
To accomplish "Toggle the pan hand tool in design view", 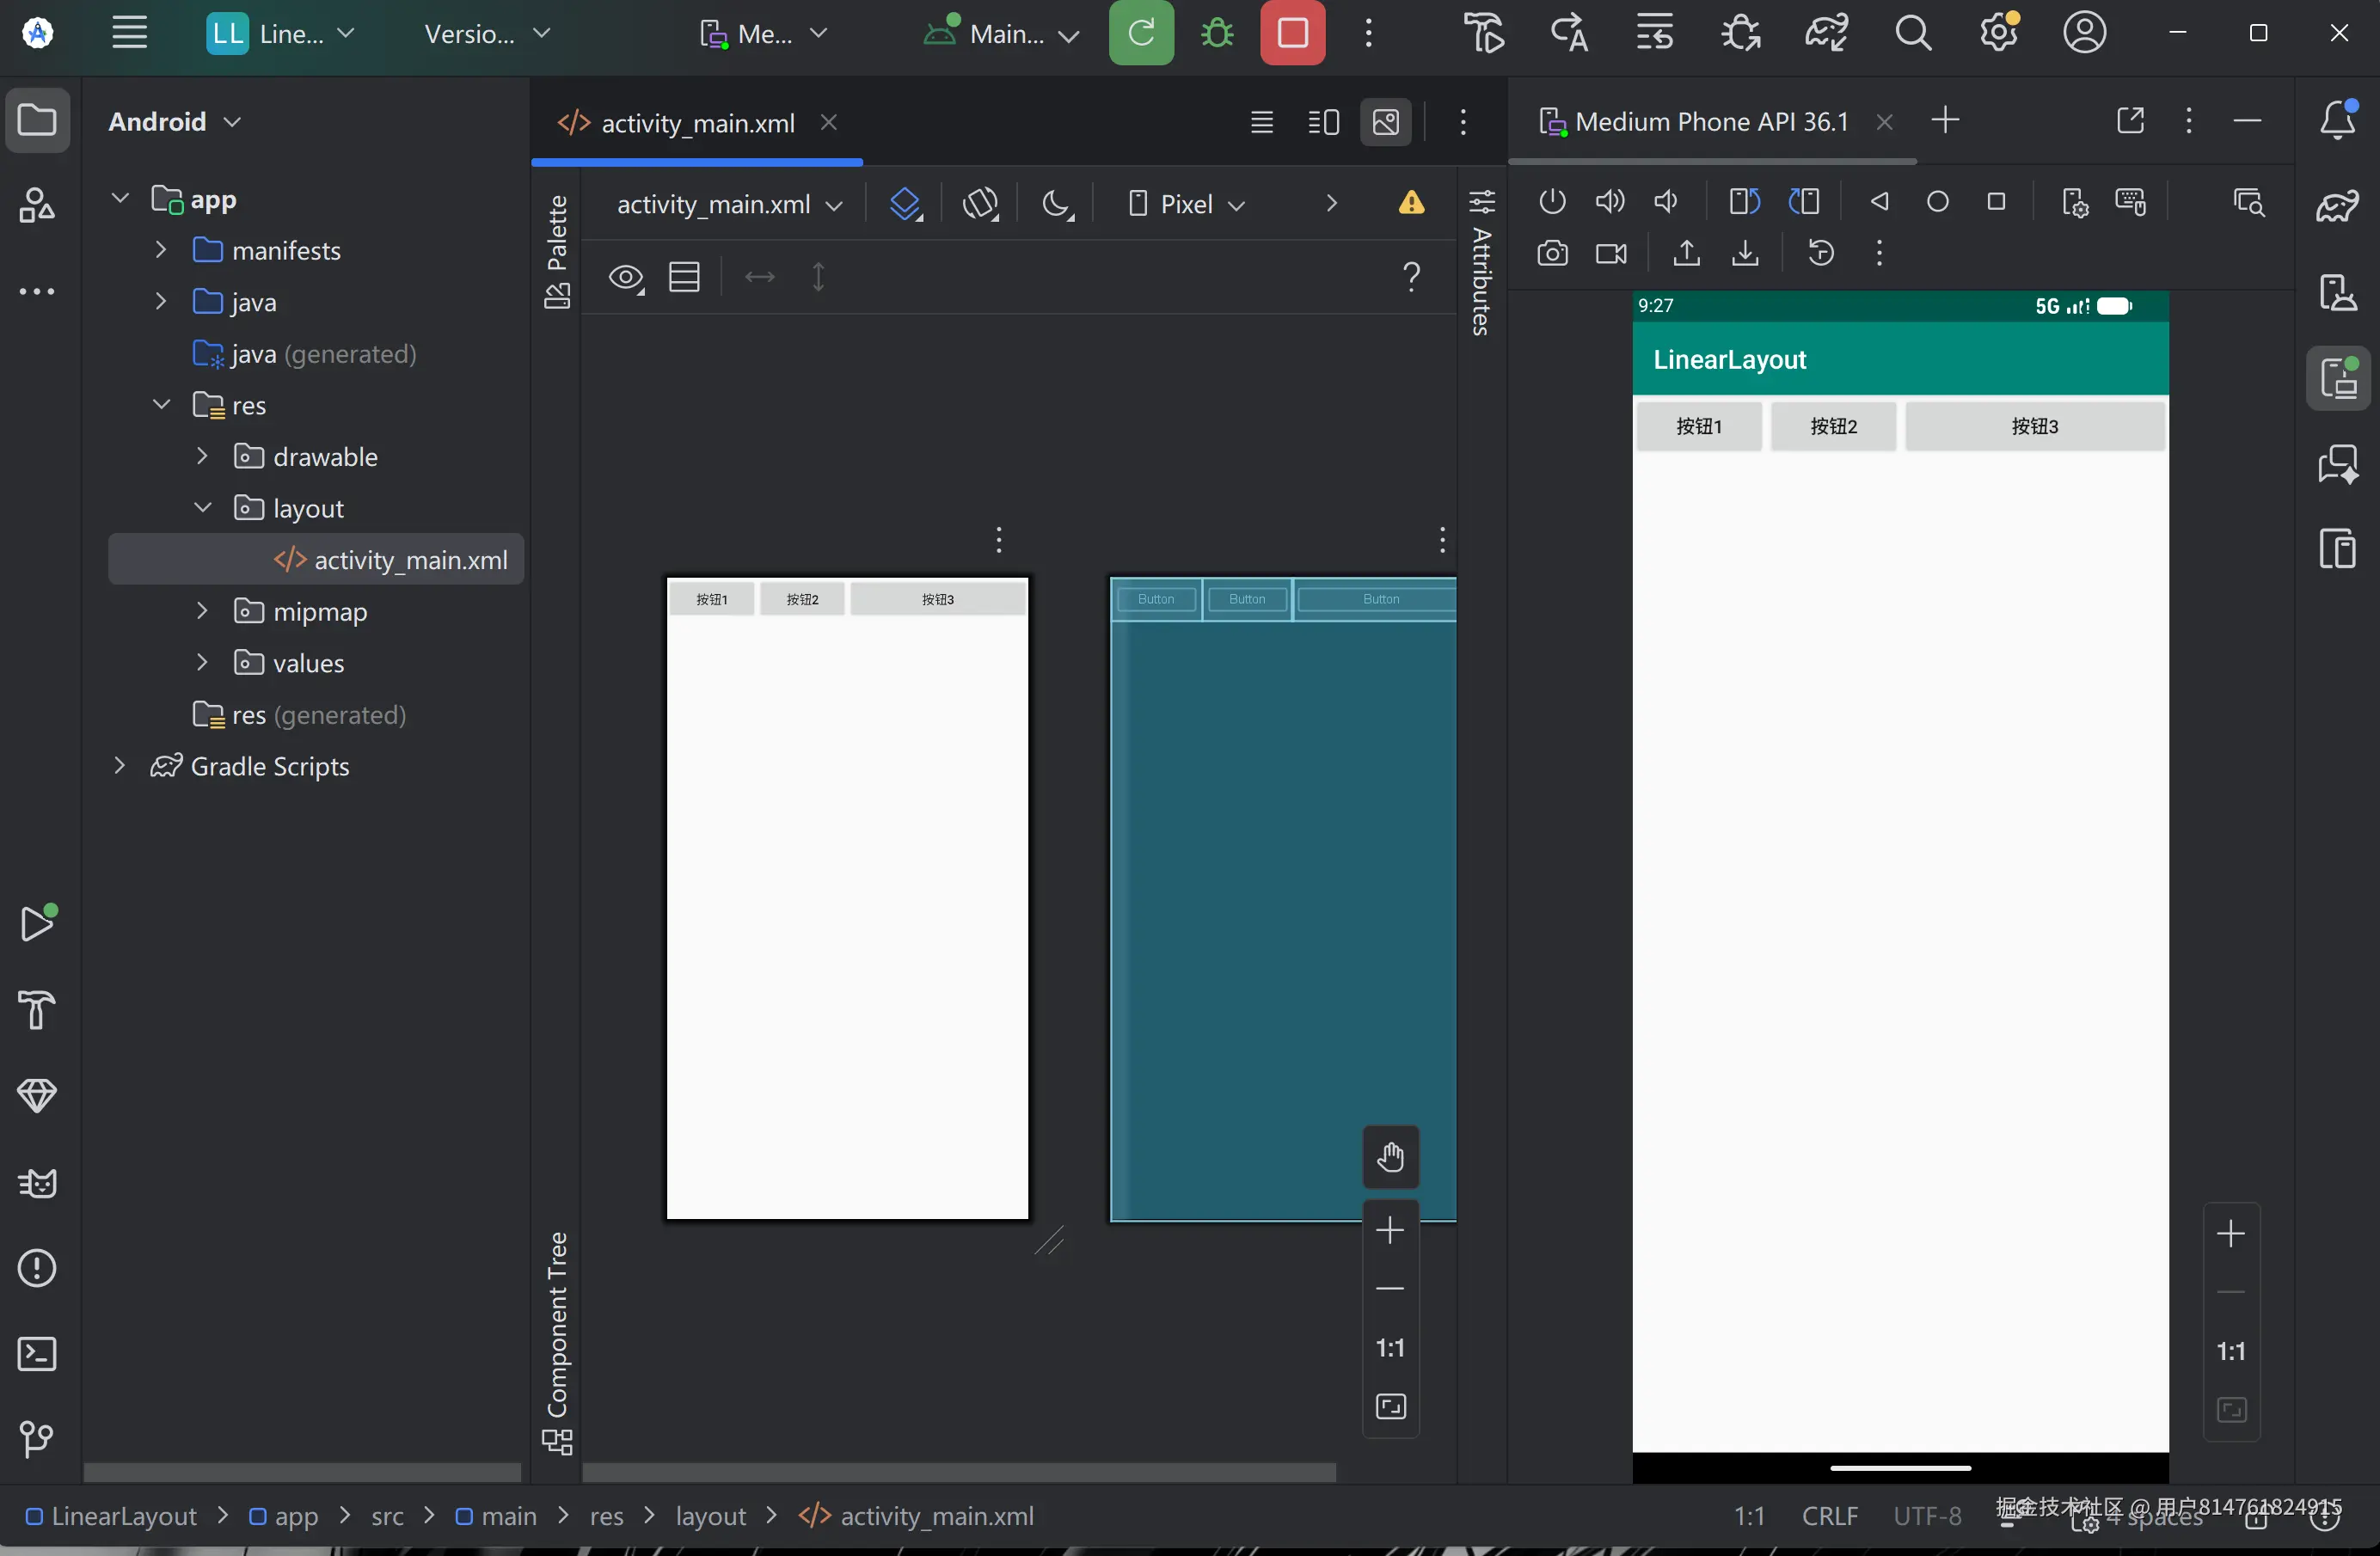I will coord(1390,1157).
